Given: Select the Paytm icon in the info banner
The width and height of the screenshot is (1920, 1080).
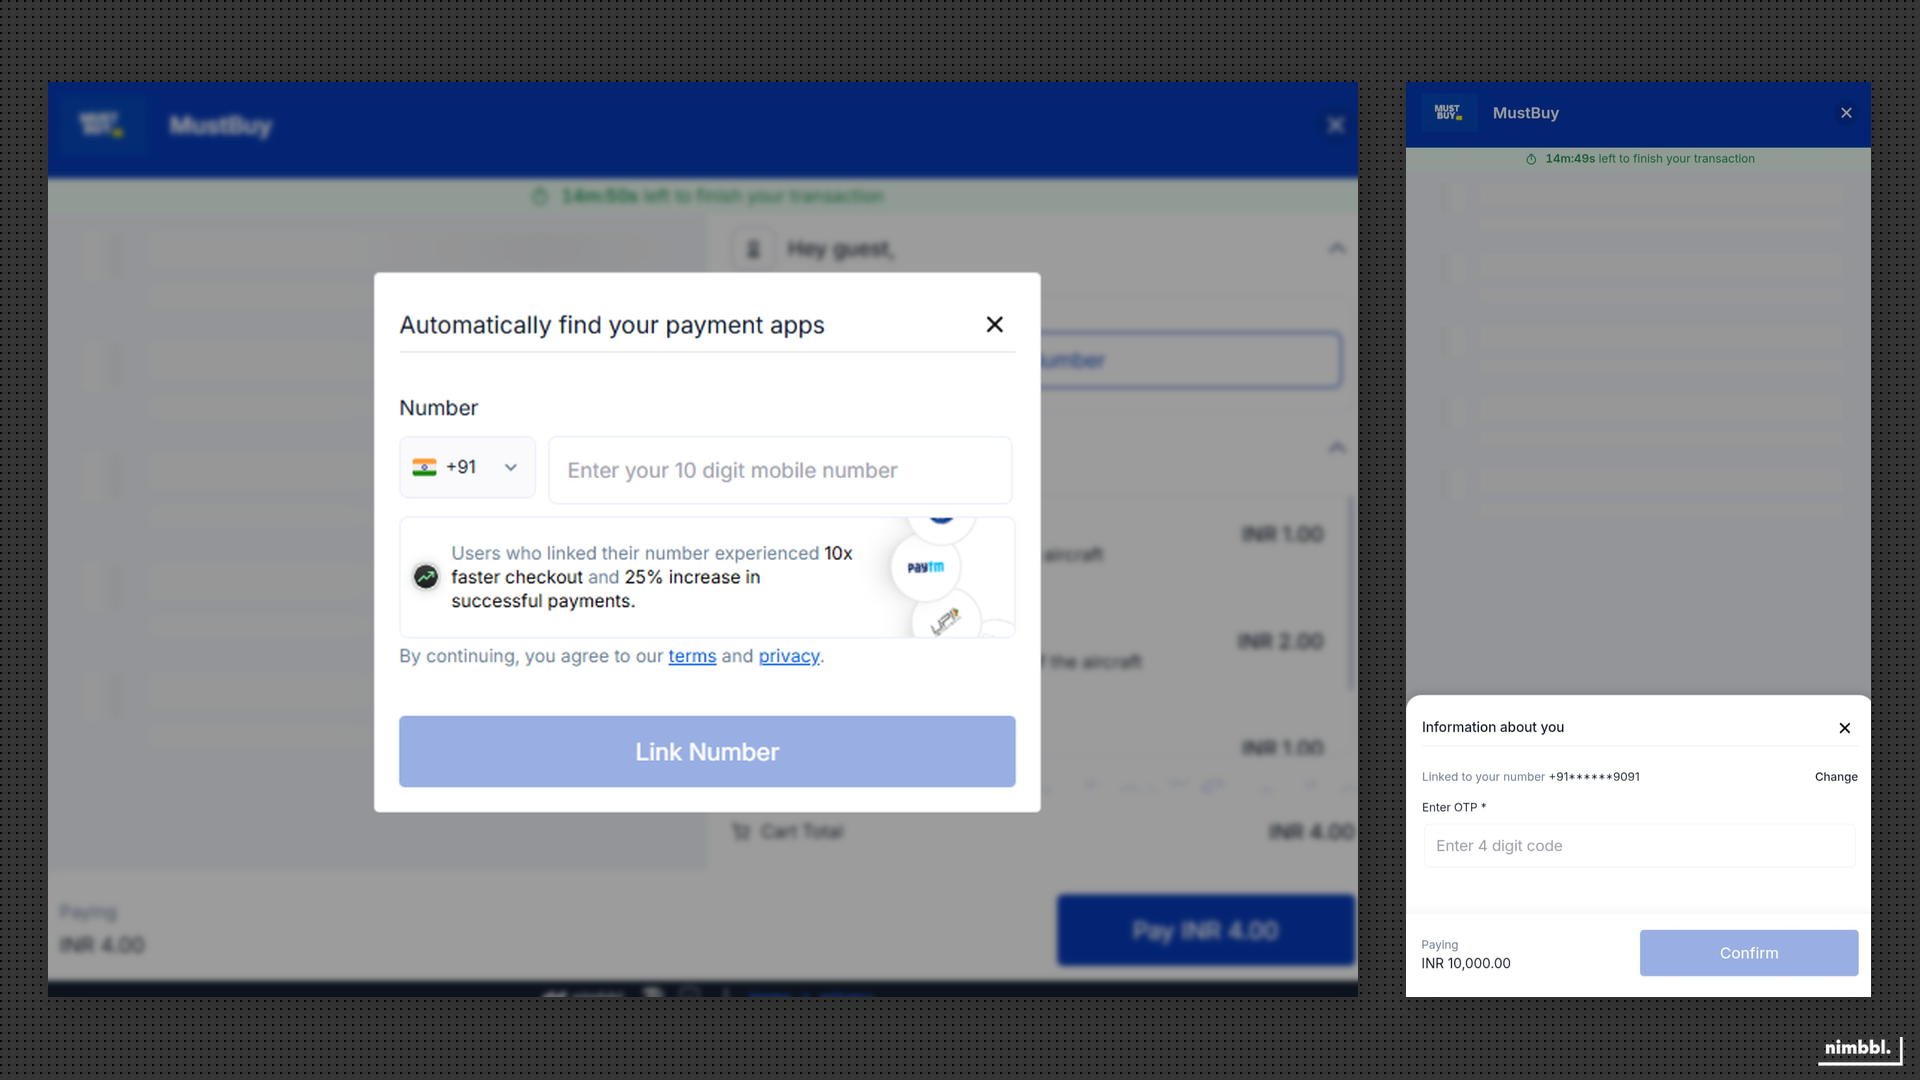Looking at the screenshot, I should click(925, 567).
